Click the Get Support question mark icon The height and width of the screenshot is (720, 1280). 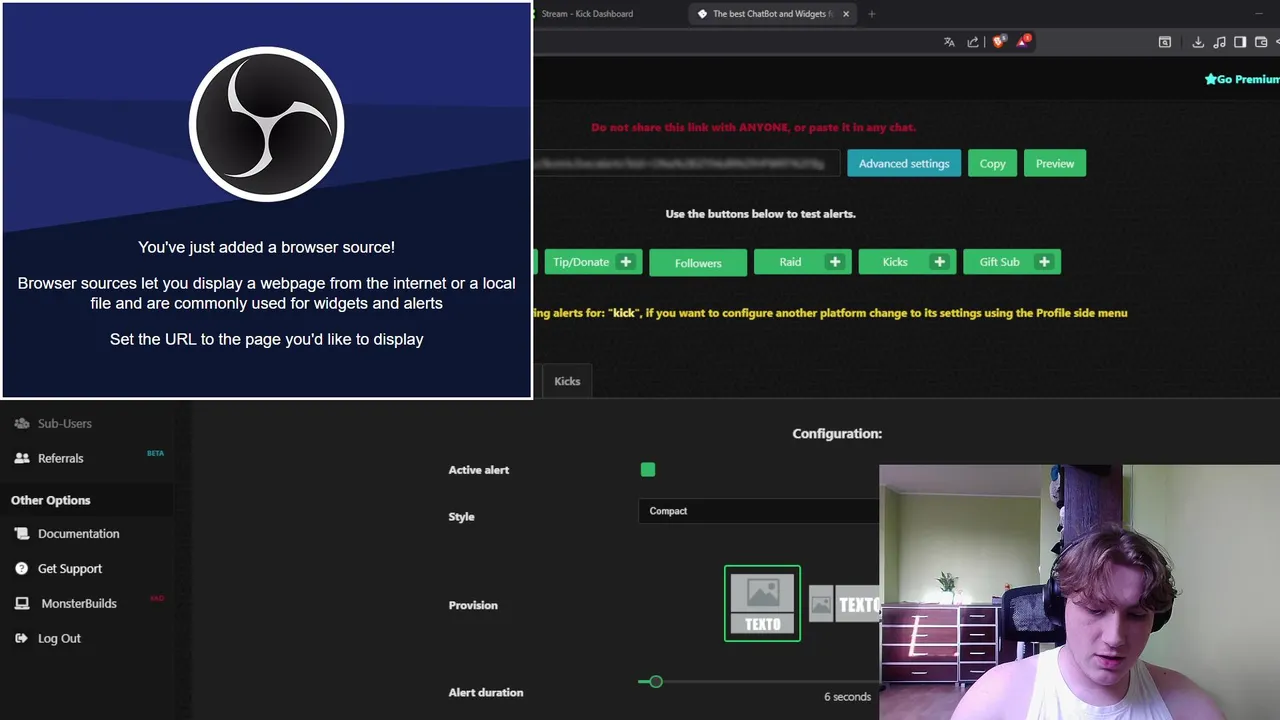(22, 568)
